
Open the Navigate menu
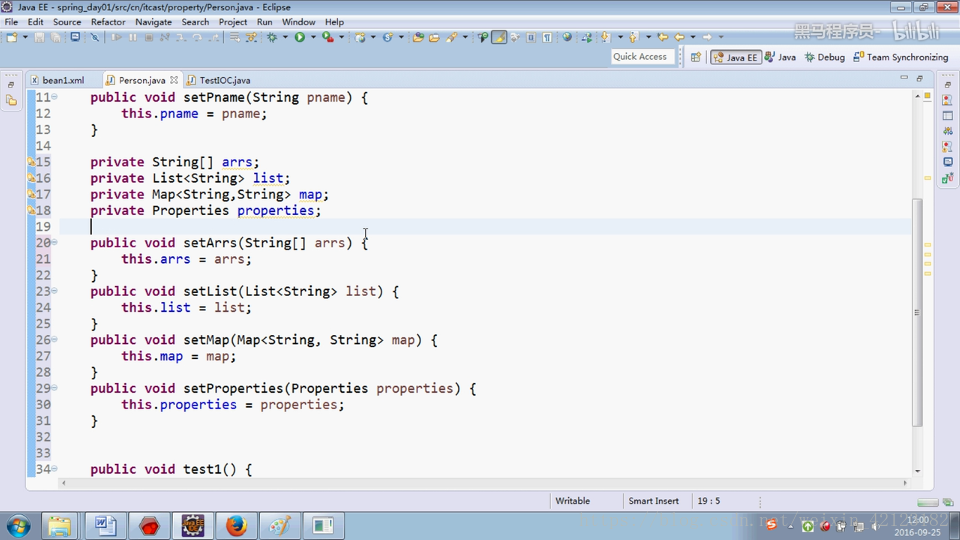[x=153, y=22]
